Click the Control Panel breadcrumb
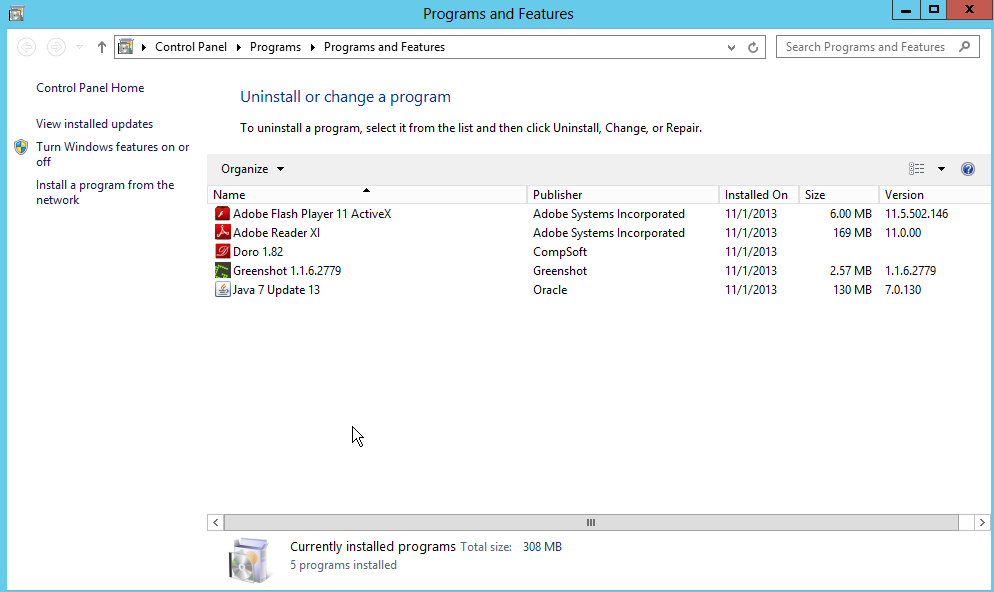This screenshot has height=592, width=994. (191, 47)
